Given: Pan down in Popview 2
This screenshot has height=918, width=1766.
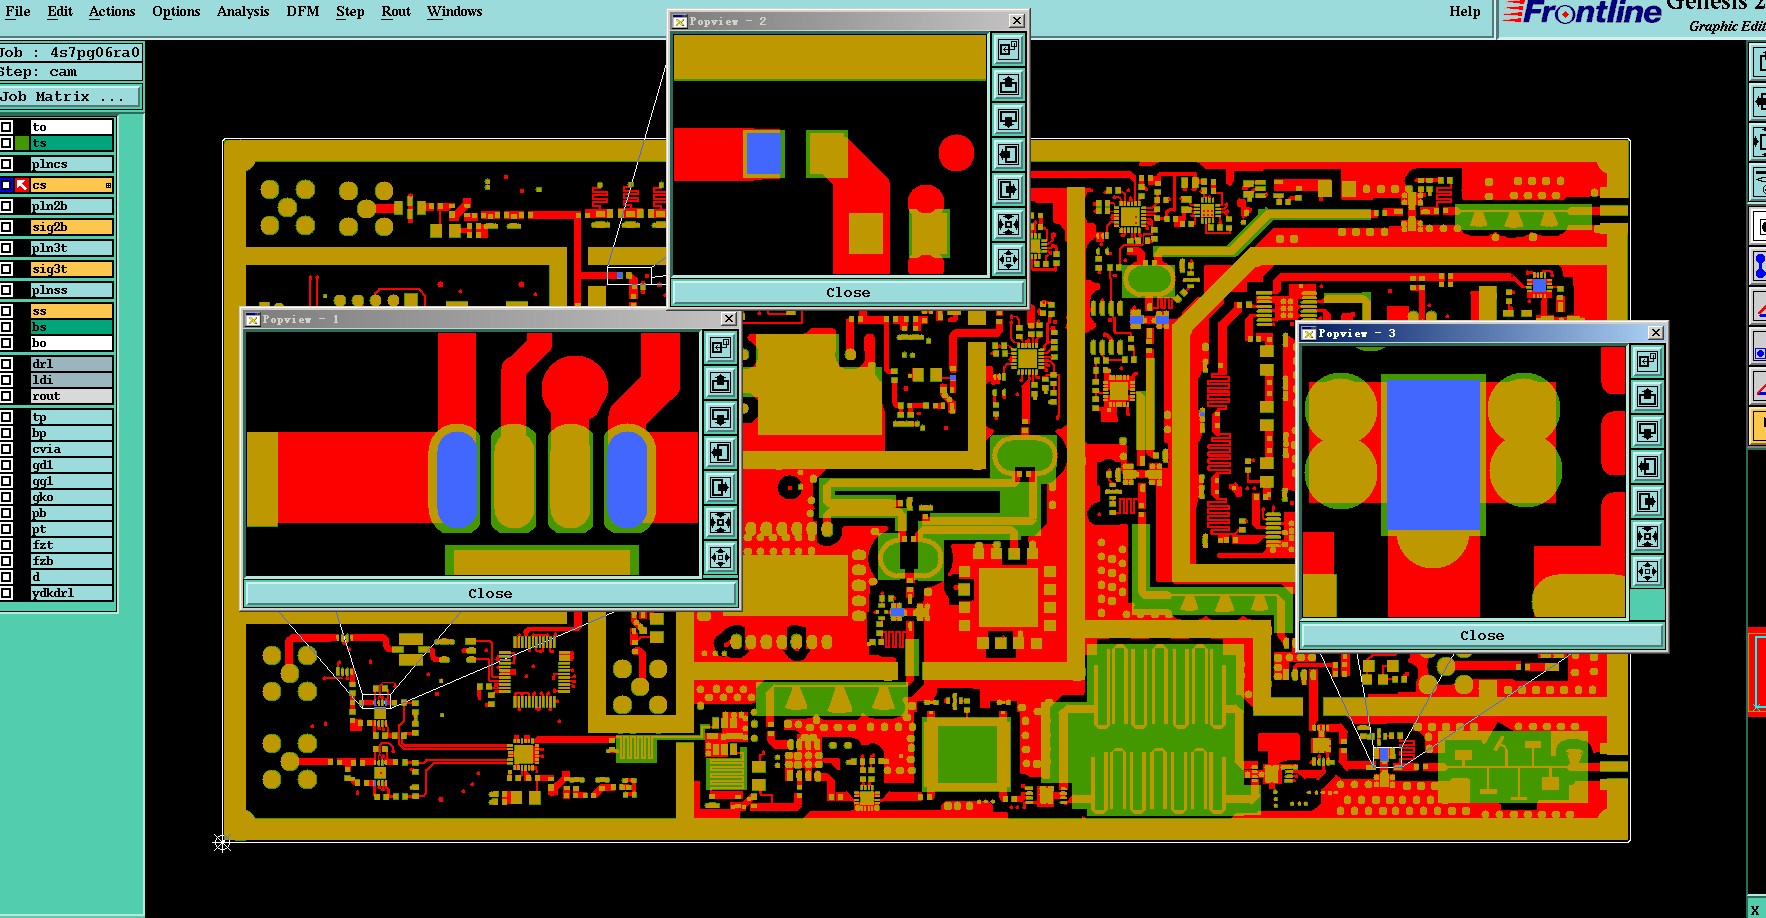Looking at the screenshot, I should pos(1008,119).
